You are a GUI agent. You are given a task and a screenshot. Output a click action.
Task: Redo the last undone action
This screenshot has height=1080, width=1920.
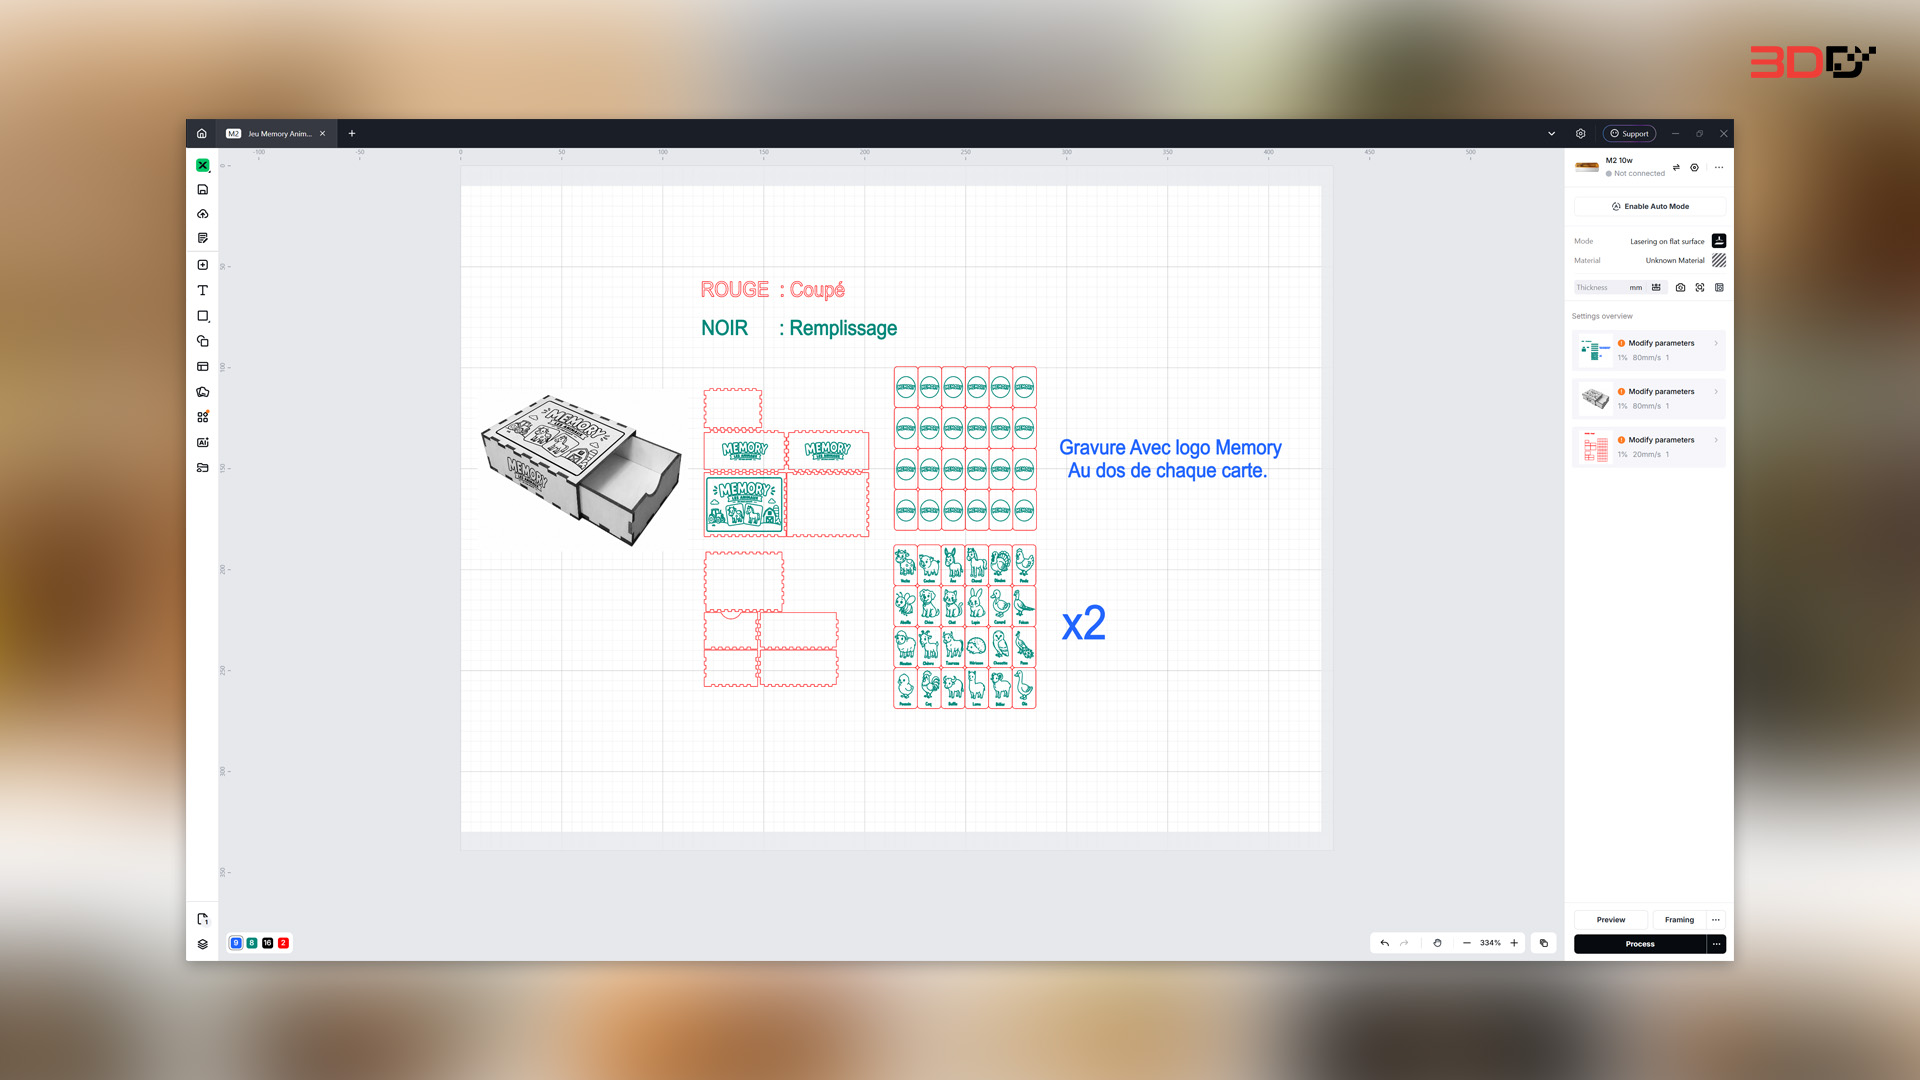(x=1404, y=943)
